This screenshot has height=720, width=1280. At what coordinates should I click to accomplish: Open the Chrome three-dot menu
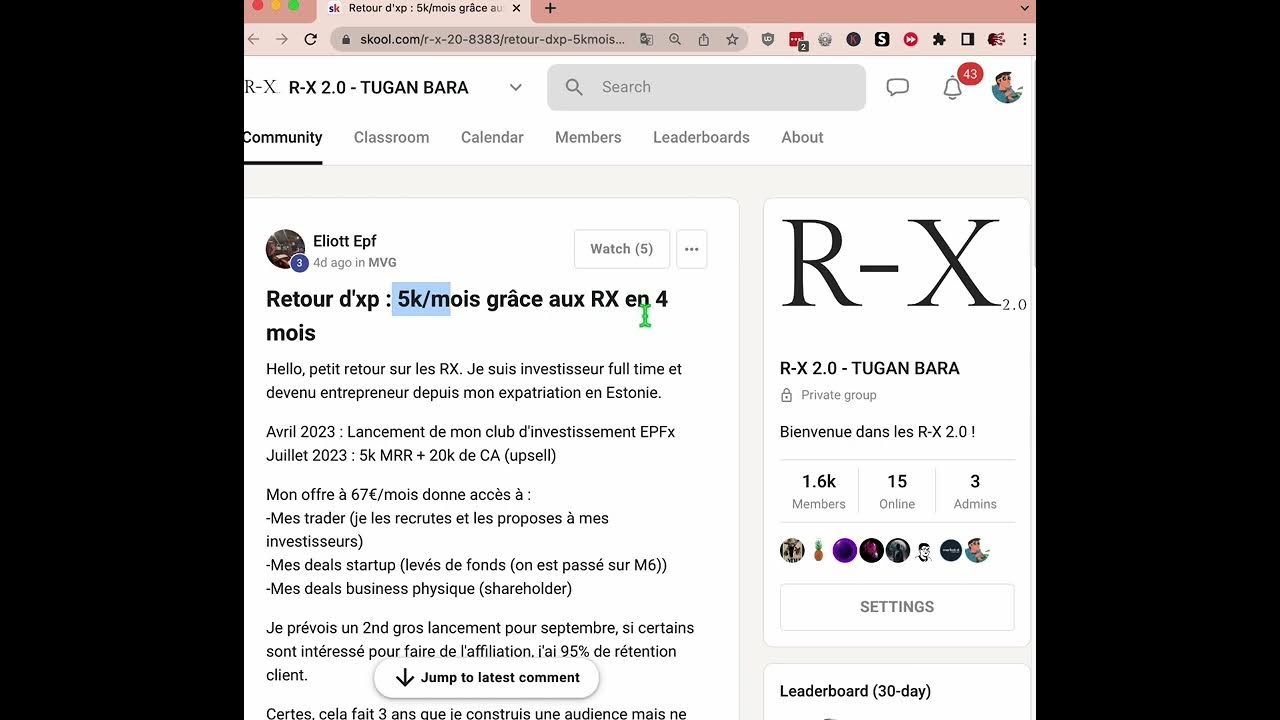click(x=1024, y=39)
